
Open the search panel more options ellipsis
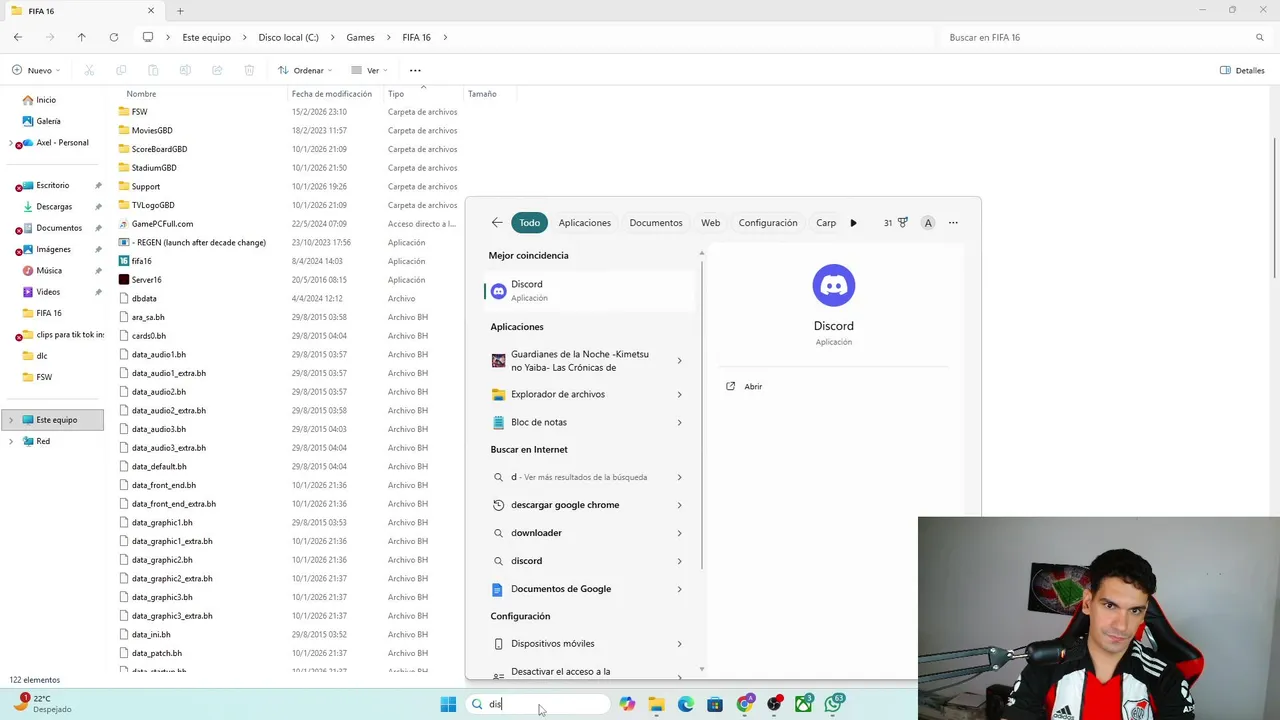coord(953,223)
